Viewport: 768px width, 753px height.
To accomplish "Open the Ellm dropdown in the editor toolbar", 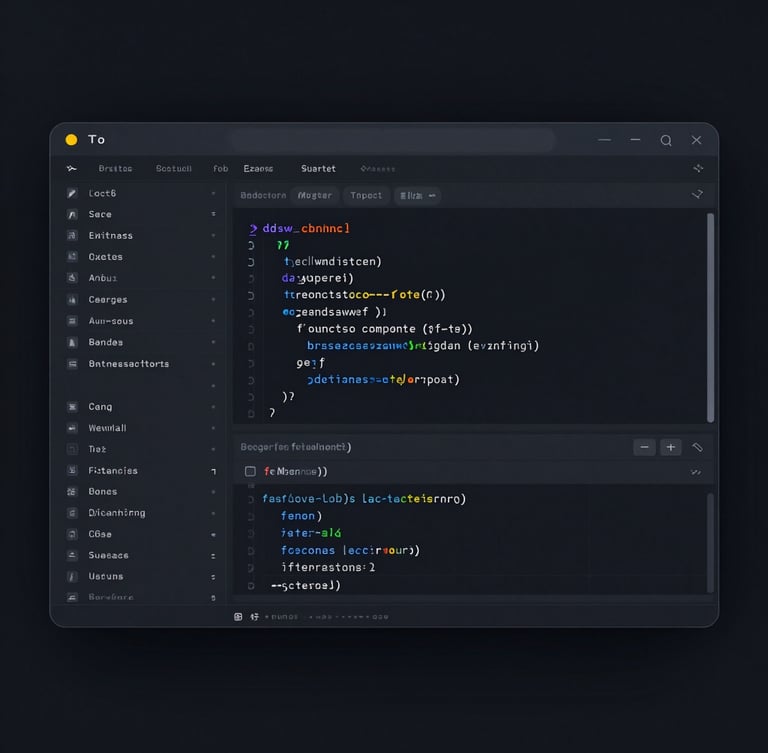I will pyautogui.click(x=417, y=195).
